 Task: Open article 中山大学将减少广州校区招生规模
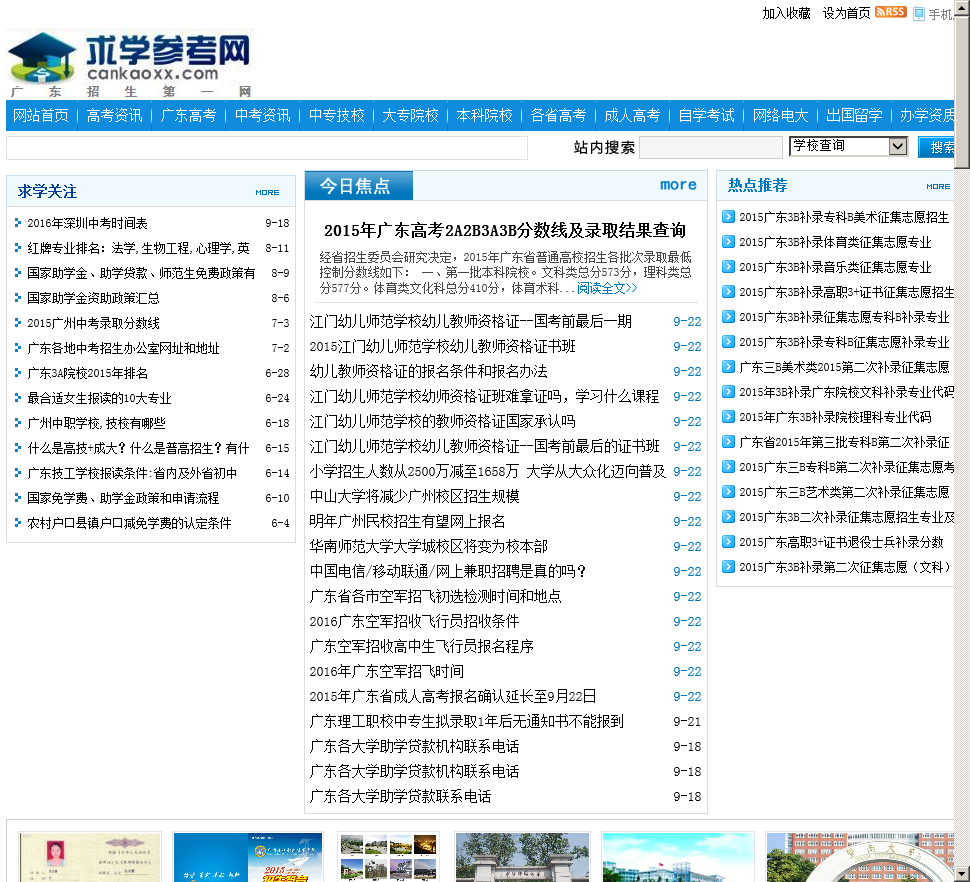(414, 496)
